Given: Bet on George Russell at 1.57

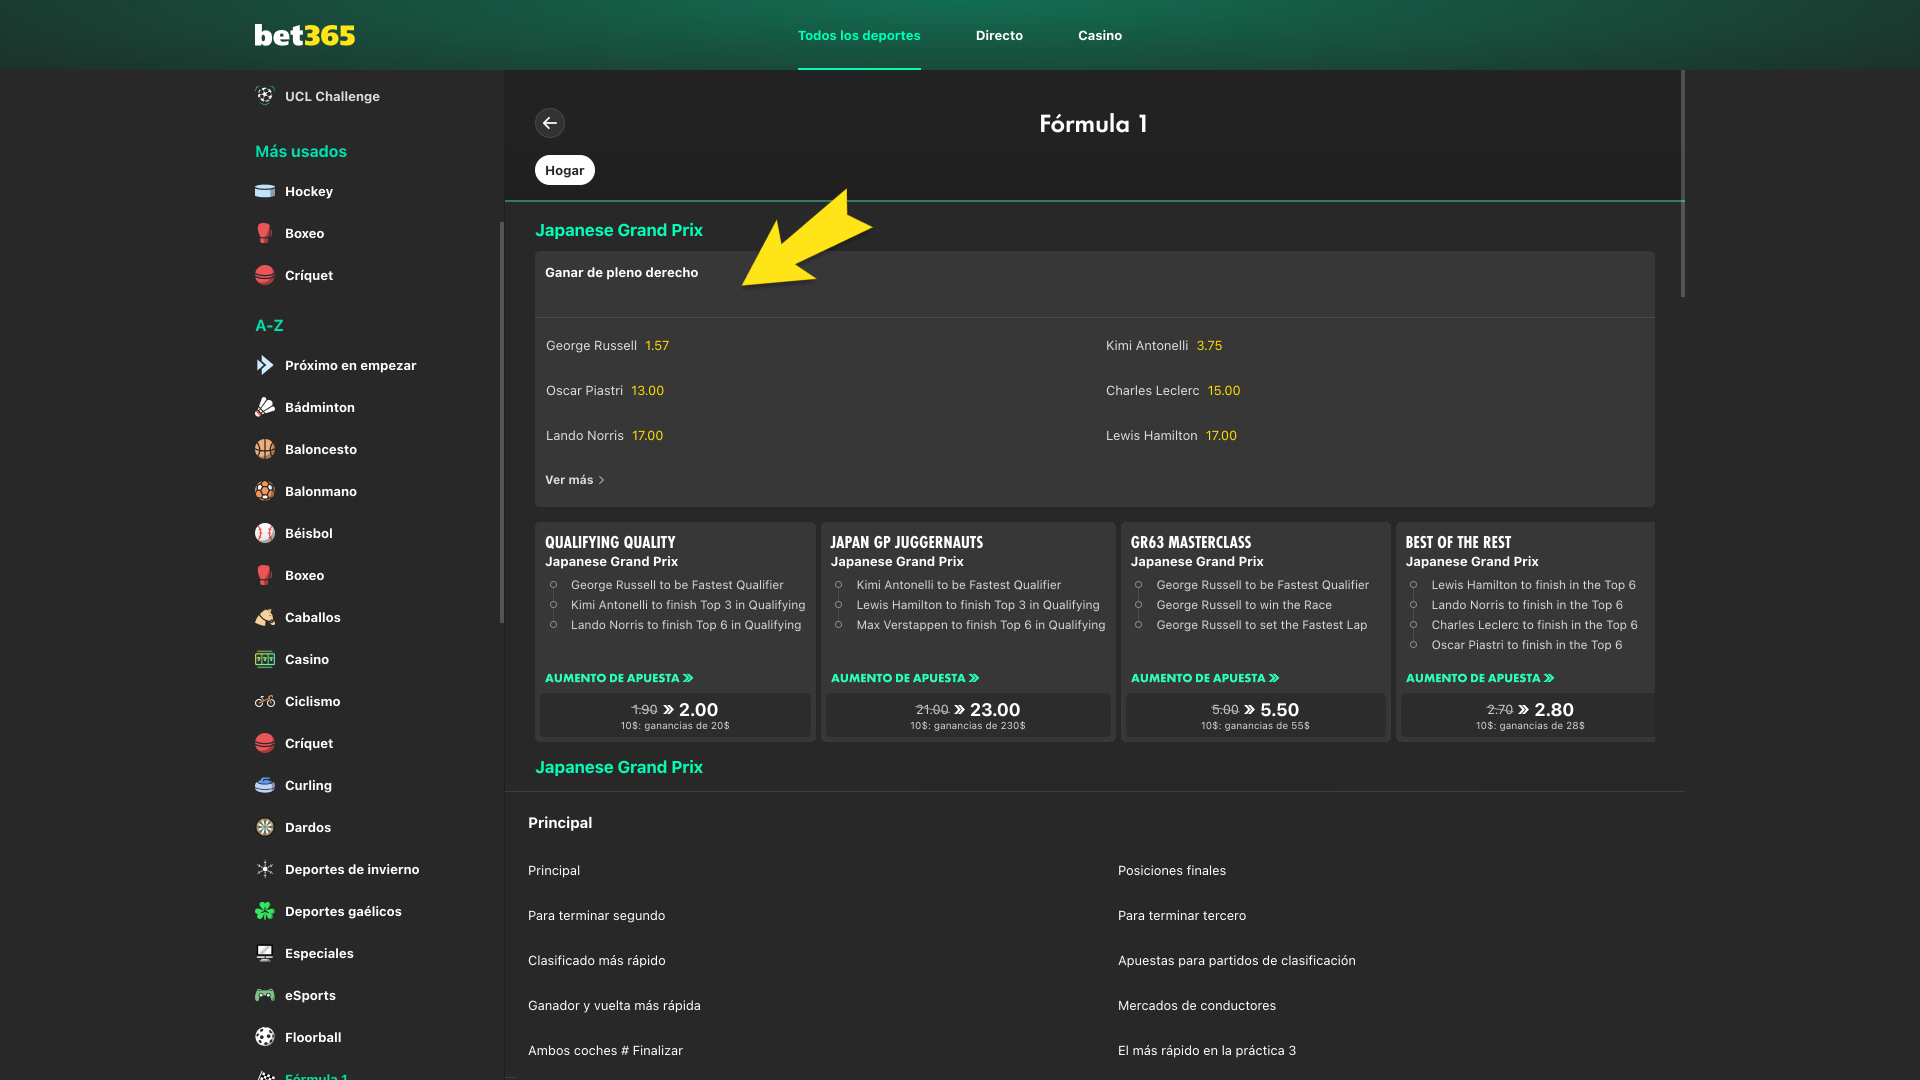Looking at the screenshot, I should point(607,345).
